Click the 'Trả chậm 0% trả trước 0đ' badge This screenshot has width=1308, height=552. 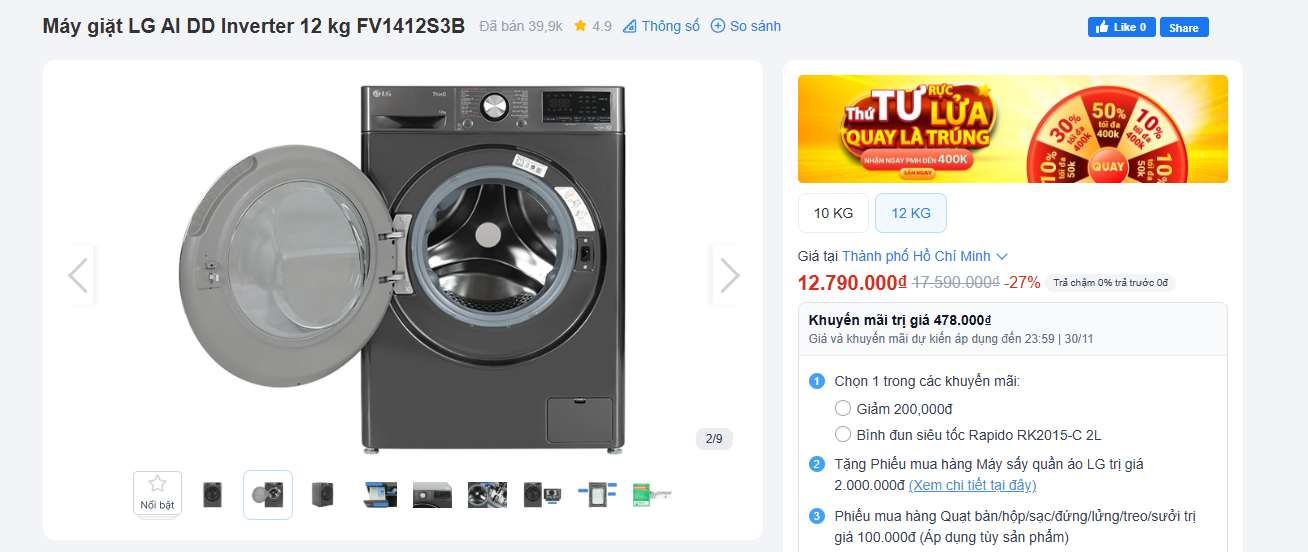point(1110,282)
